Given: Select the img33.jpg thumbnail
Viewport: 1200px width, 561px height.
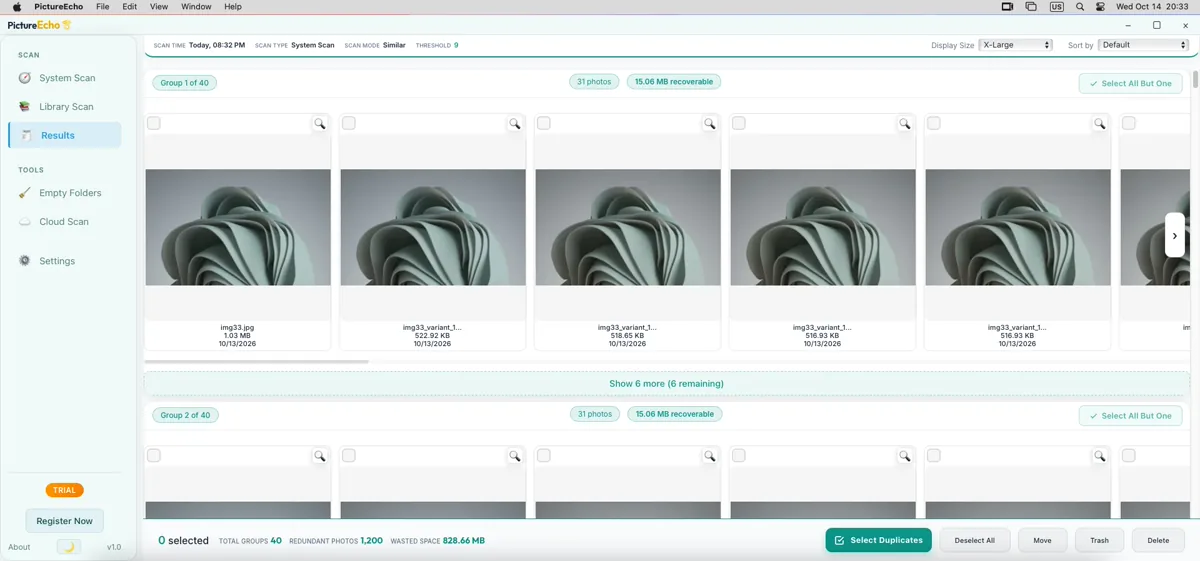Looking at the screenshot, I should (x=238, y=227).
